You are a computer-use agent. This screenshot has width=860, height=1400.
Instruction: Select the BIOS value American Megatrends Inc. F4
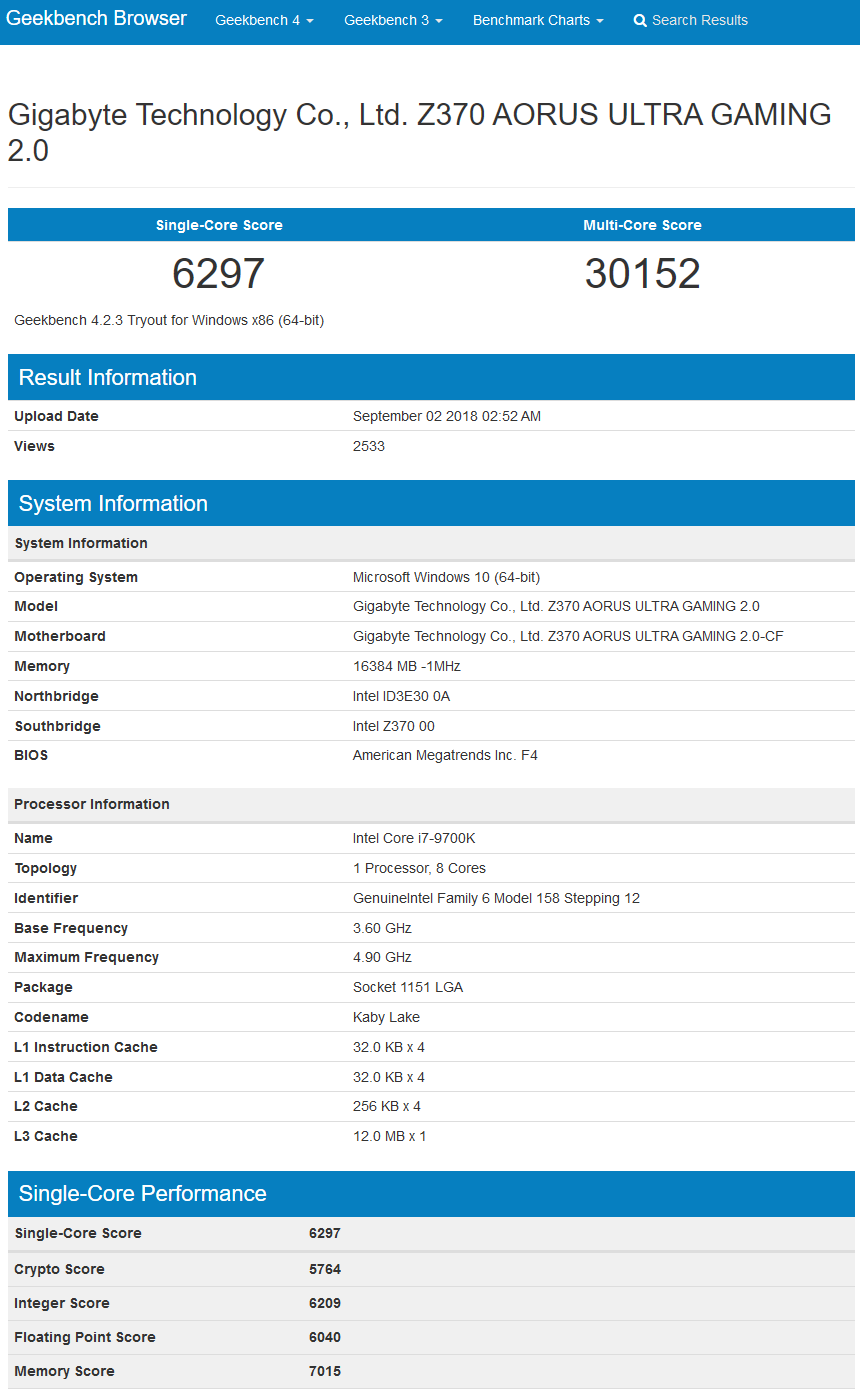[x=445, y=755]
